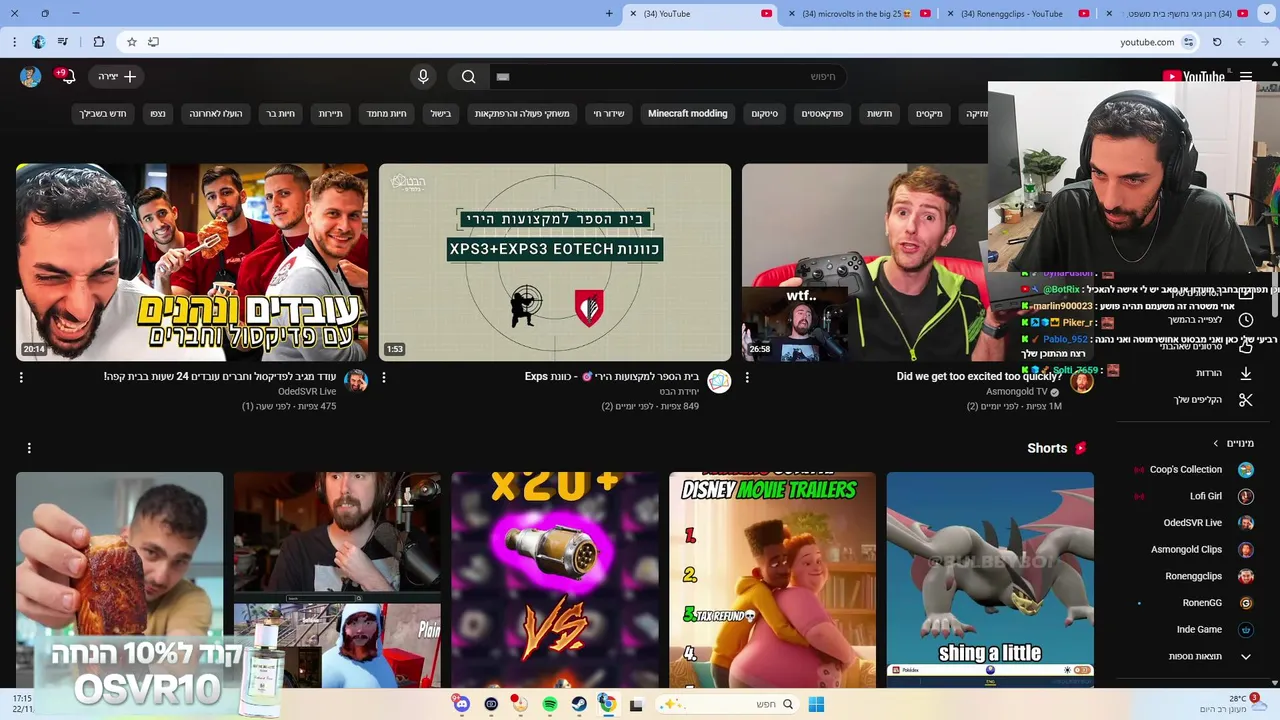This screenshot has width=1280, height=720.
Task: Open the clock and date in taskbar
Action: pos(23,704)
